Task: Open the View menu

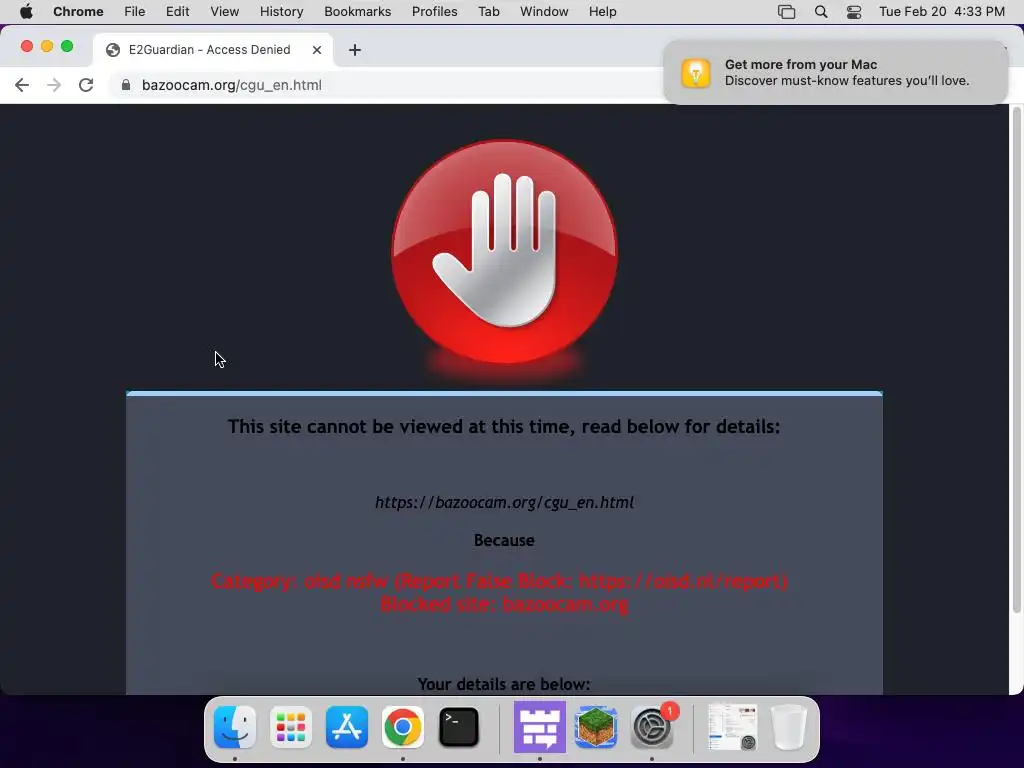Action: tap(225, 11)
